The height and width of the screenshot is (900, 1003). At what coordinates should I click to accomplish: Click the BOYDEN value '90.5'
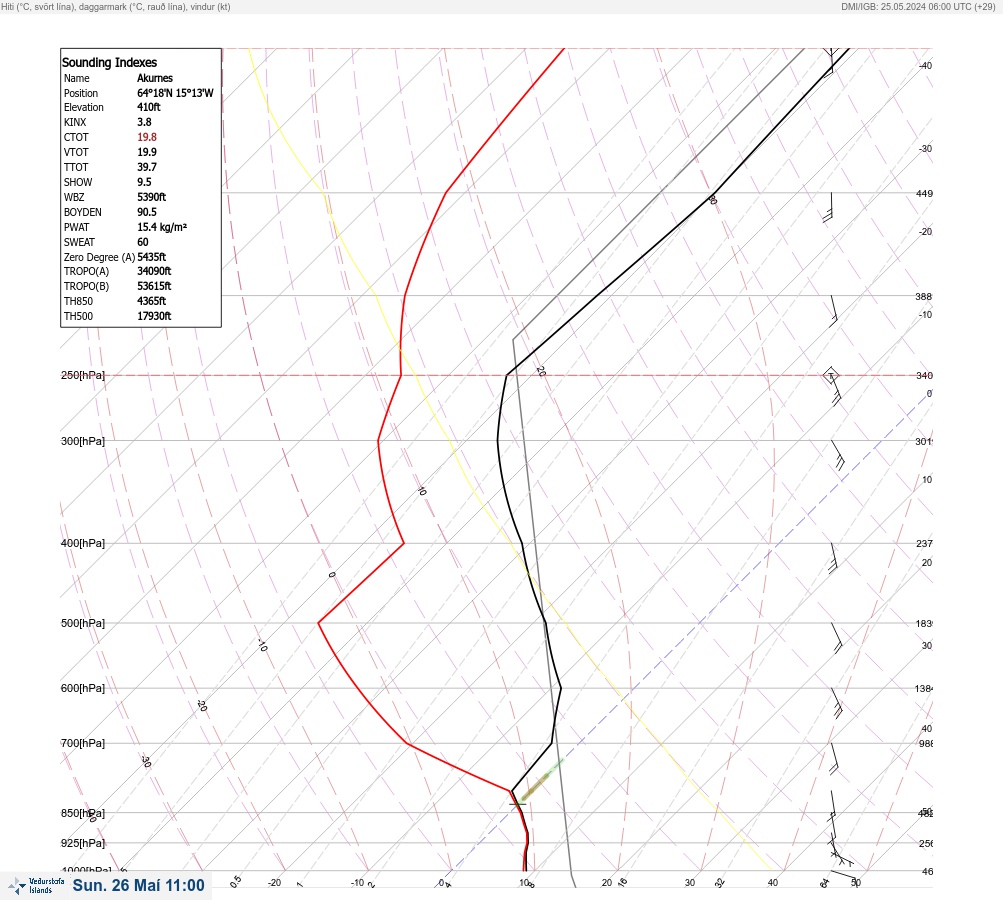[x=146, y=212]
